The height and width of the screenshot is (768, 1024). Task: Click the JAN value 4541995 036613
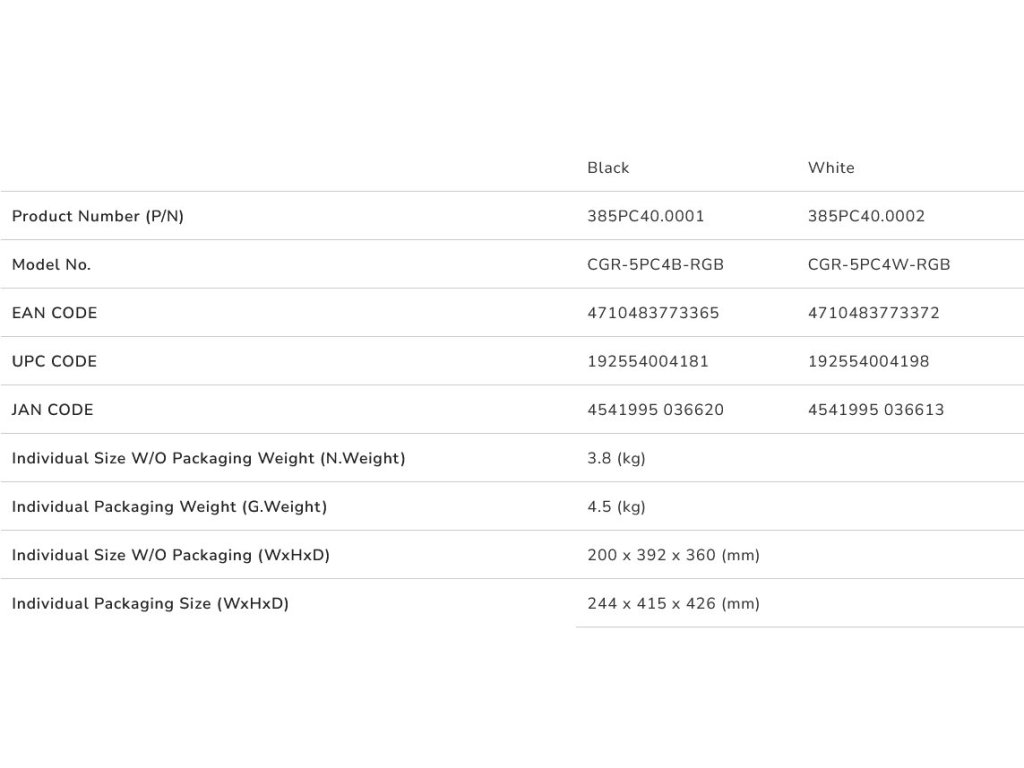[876, 410]
